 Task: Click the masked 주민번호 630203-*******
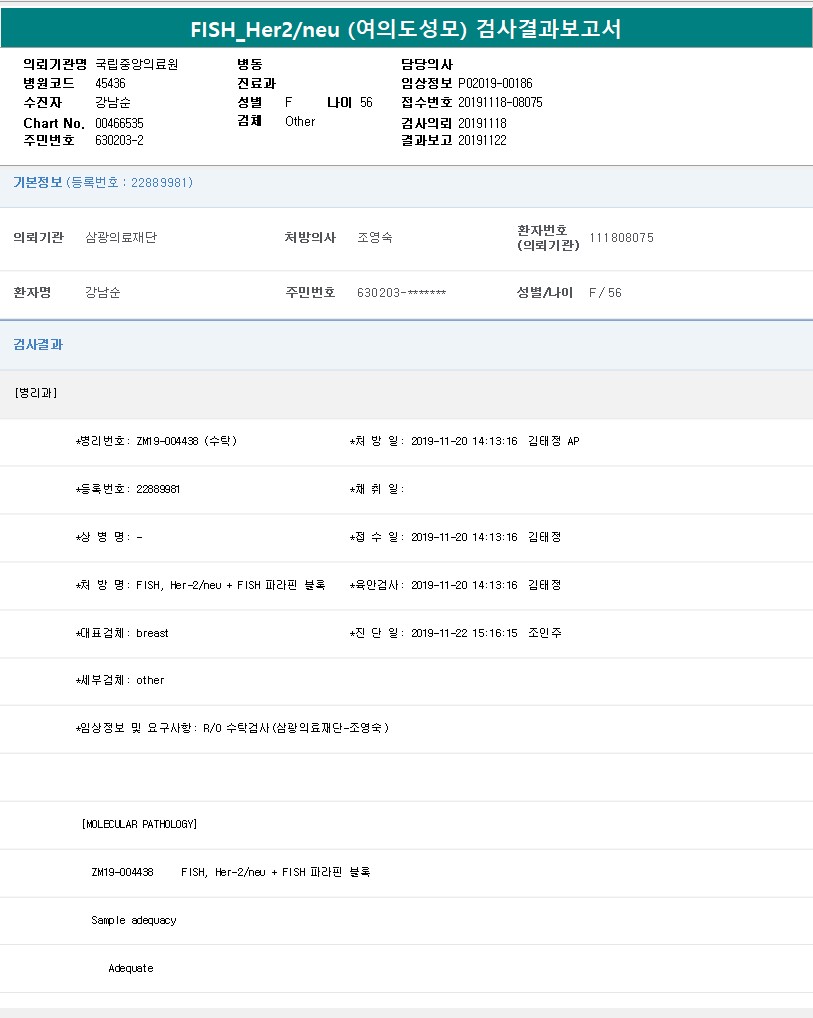tap(401, 293)
